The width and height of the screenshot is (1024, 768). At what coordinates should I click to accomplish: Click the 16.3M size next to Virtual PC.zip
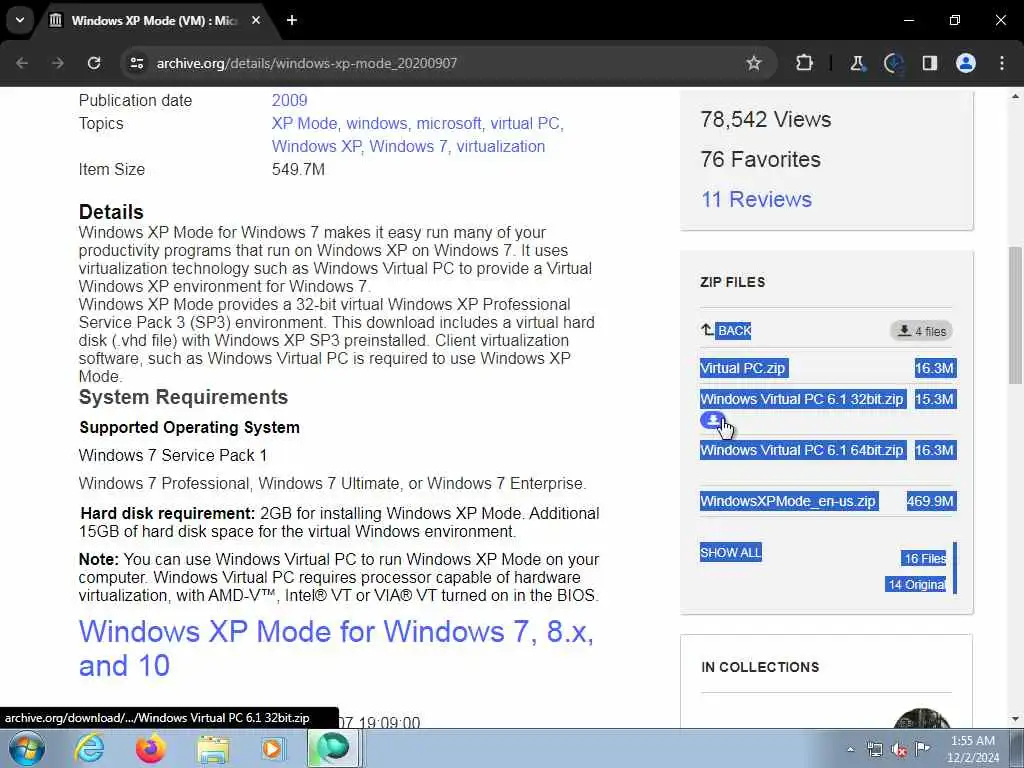[x=935, y=368]
